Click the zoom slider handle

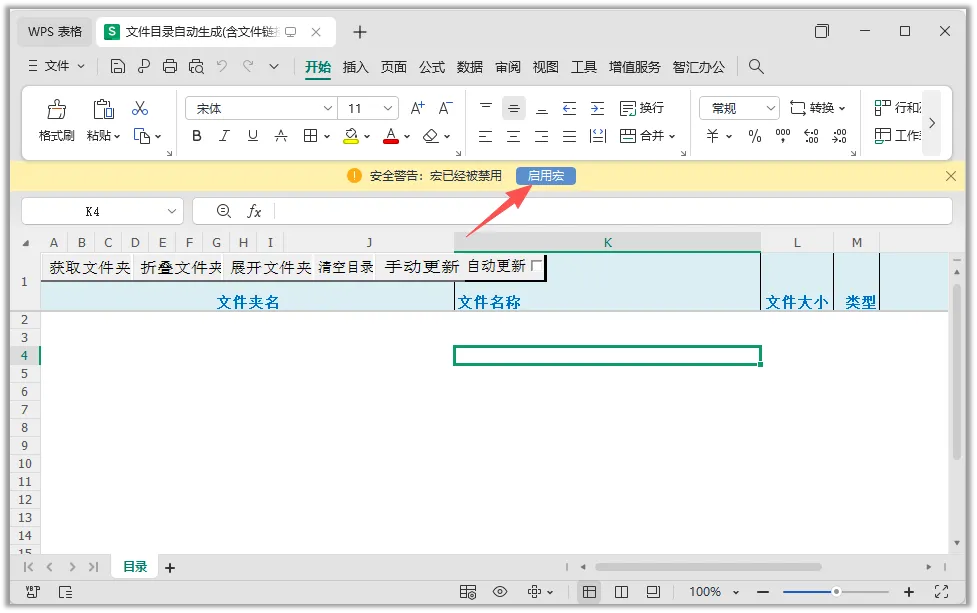coord(836,592)
